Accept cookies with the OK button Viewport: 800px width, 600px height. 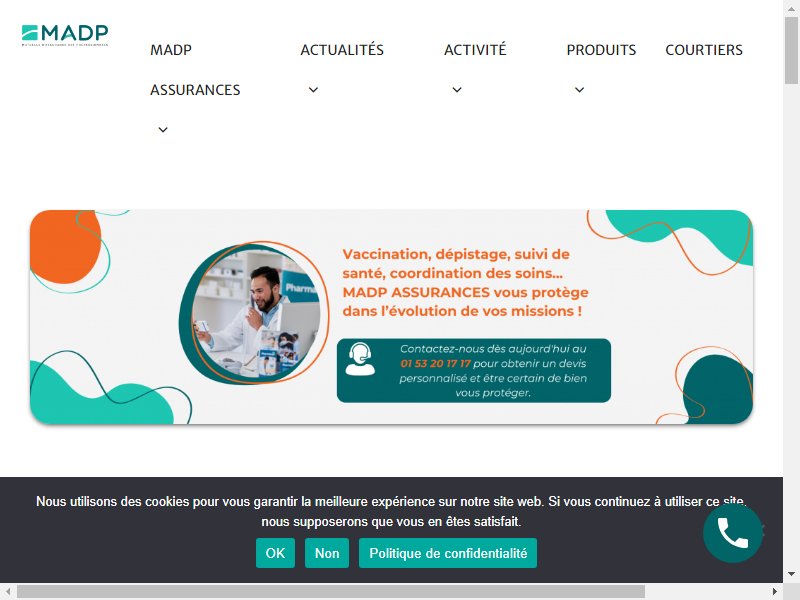(x=276, y=553)
